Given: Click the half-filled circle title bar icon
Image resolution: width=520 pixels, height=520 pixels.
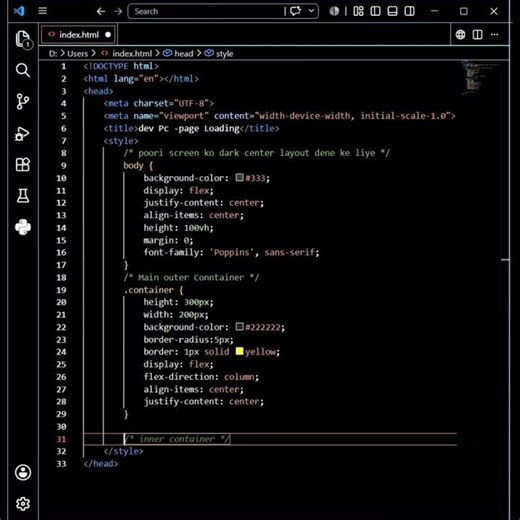Looking at the screenshot, I should pos(334,11).
